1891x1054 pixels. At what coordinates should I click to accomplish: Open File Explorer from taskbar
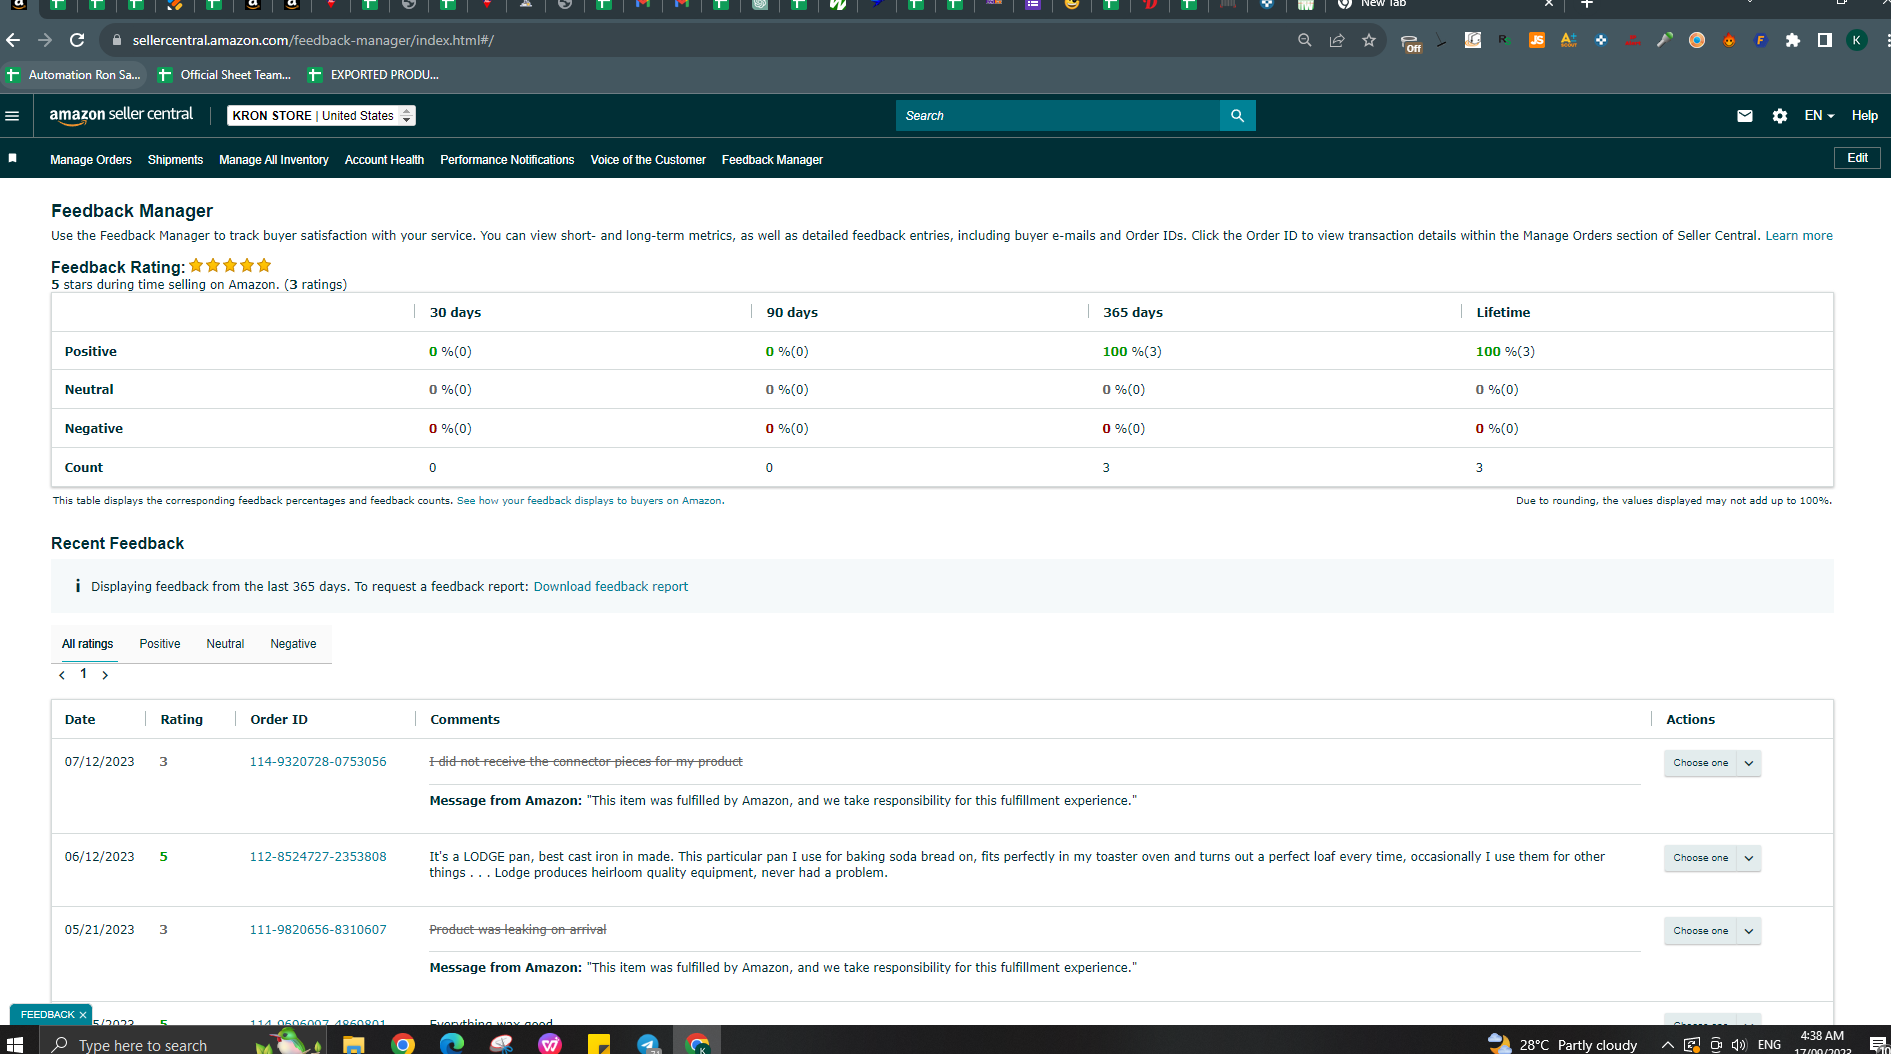tap(353, 1044)
